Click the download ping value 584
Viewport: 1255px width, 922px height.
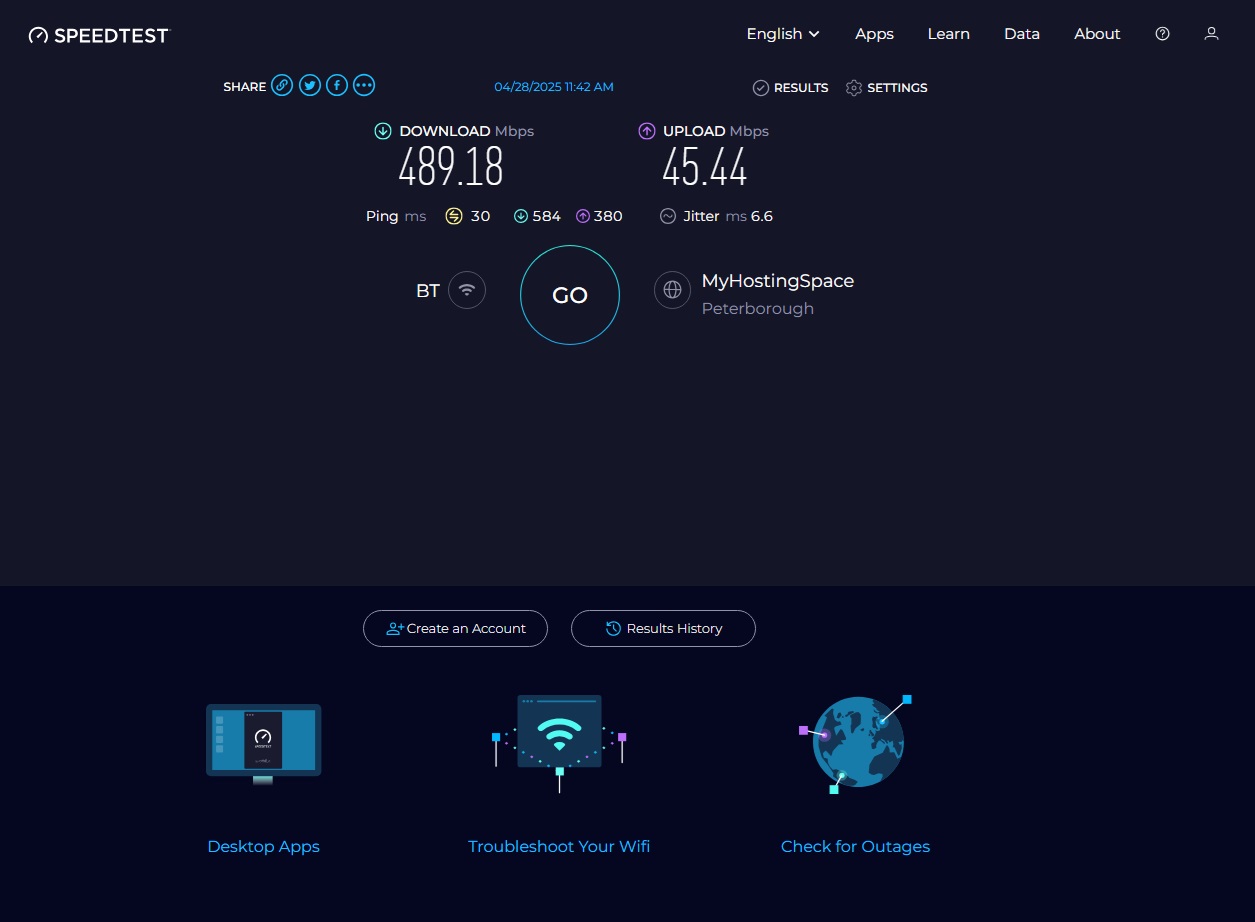547,216
